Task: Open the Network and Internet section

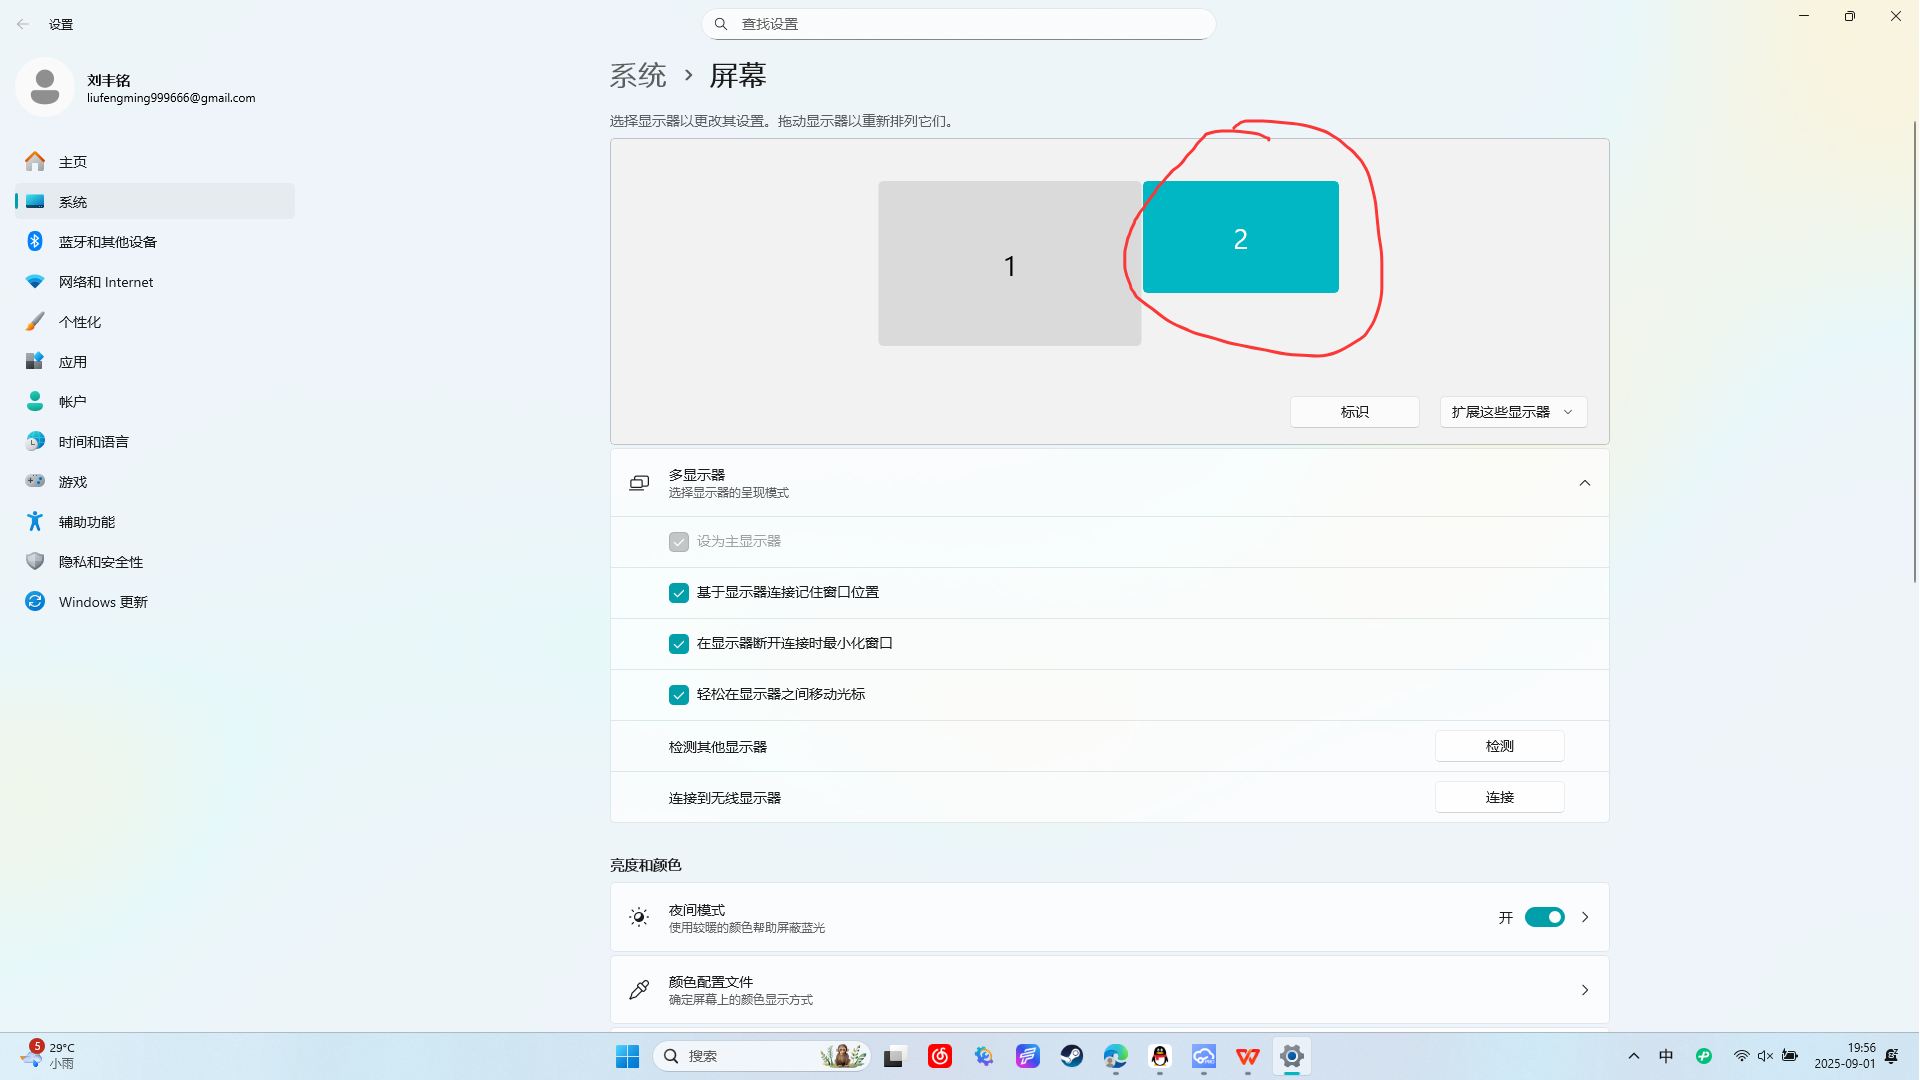Action: [105, 282]
